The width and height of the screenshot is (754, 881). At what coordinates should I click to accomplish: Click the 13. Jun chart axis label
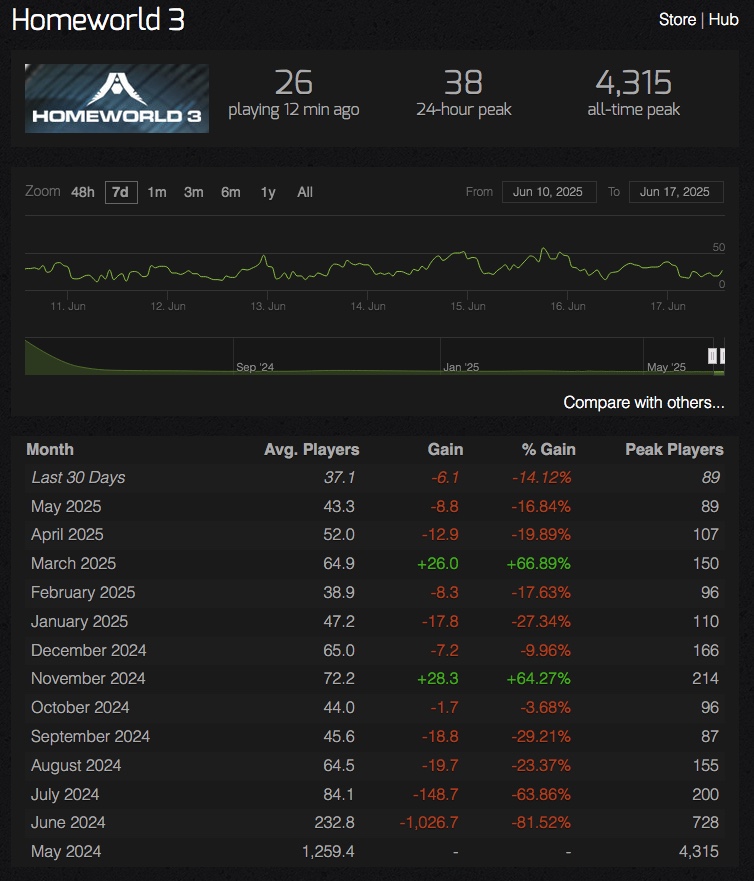(x=268, y=306)
